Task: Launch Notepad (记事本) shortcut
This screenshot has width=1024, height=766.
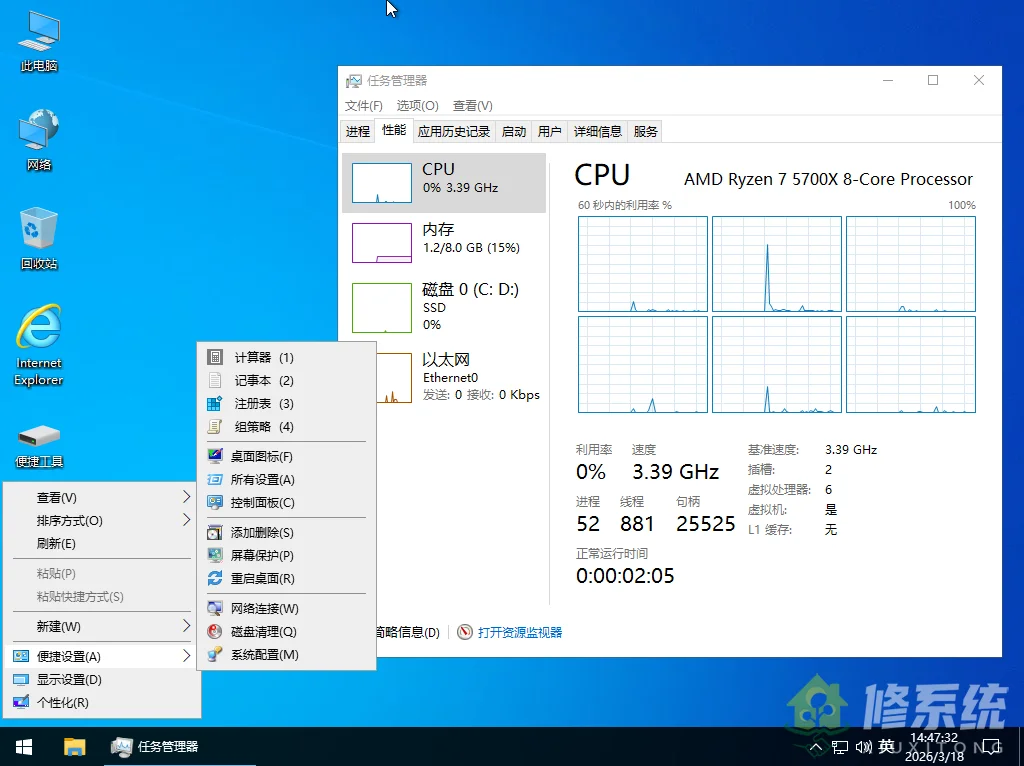Action: point(252,380)
